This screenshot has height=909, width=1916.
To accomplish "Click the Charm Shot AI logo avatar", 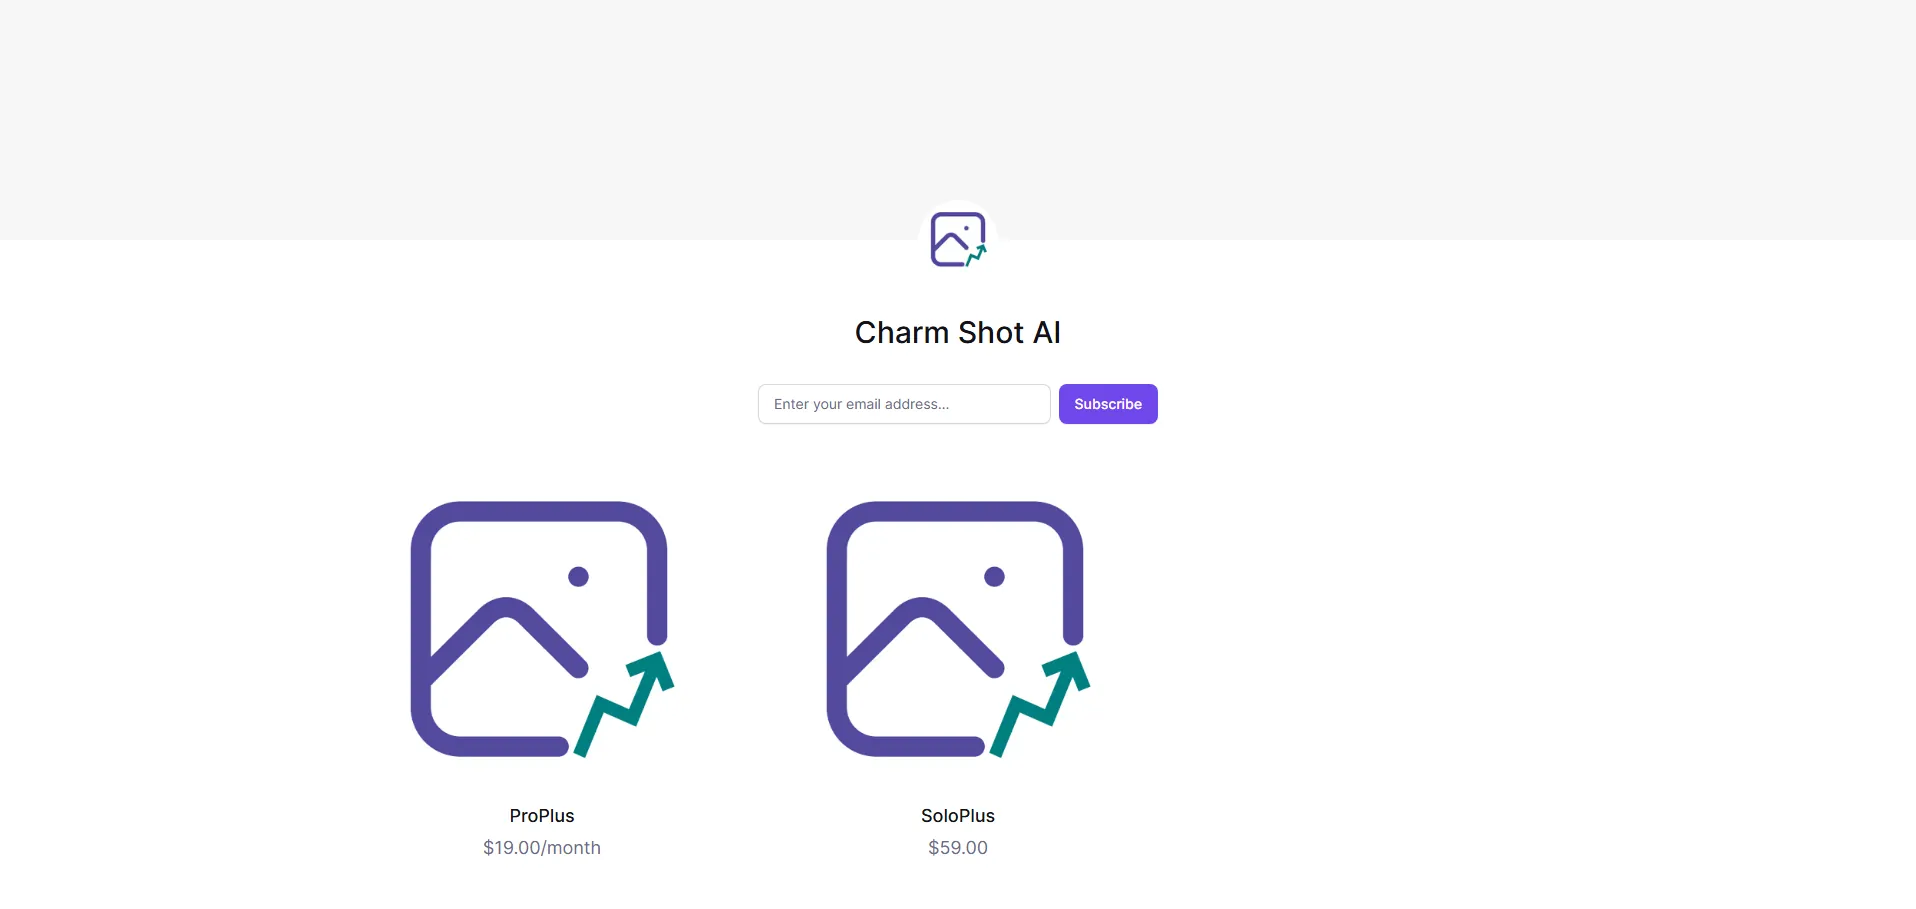I will click(957, 239).
